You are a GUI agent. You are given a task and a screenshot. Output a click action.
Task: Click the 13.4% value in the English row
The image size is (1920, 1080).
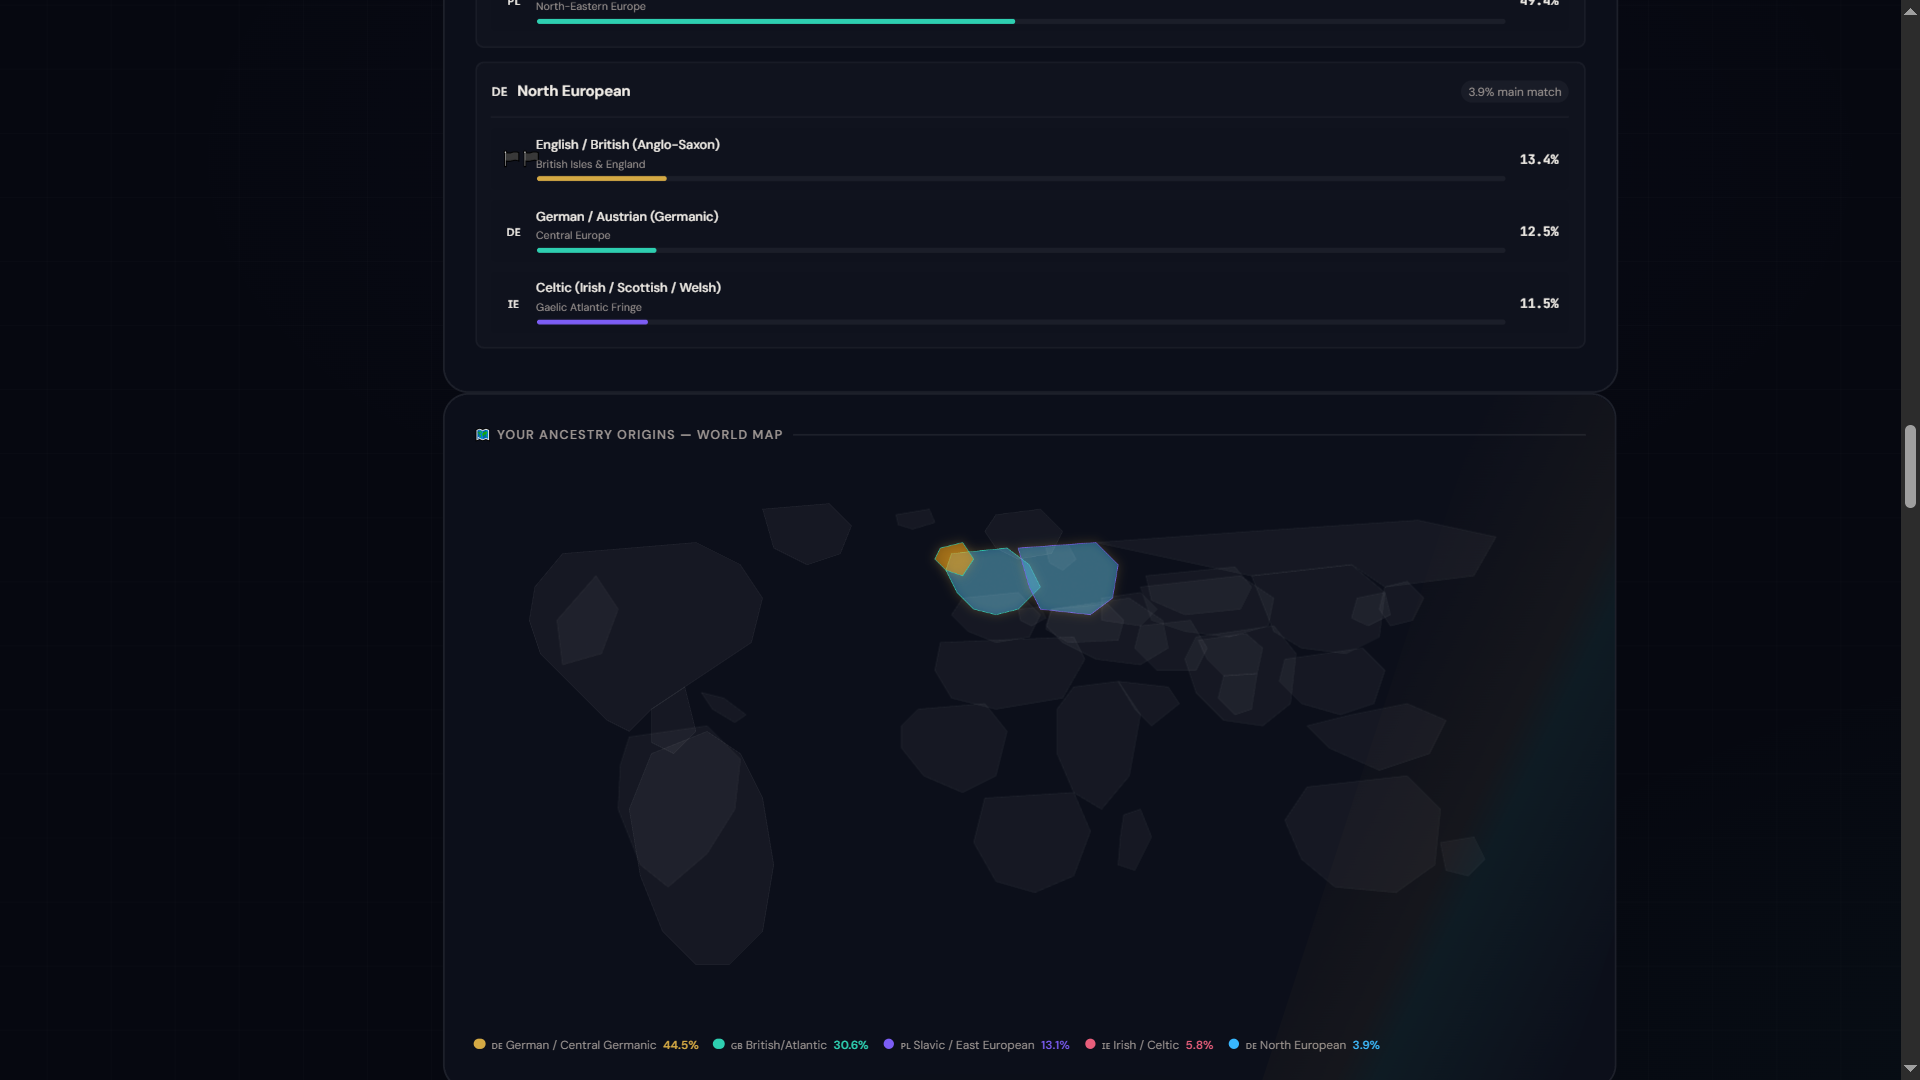(x=1539, y=160)
